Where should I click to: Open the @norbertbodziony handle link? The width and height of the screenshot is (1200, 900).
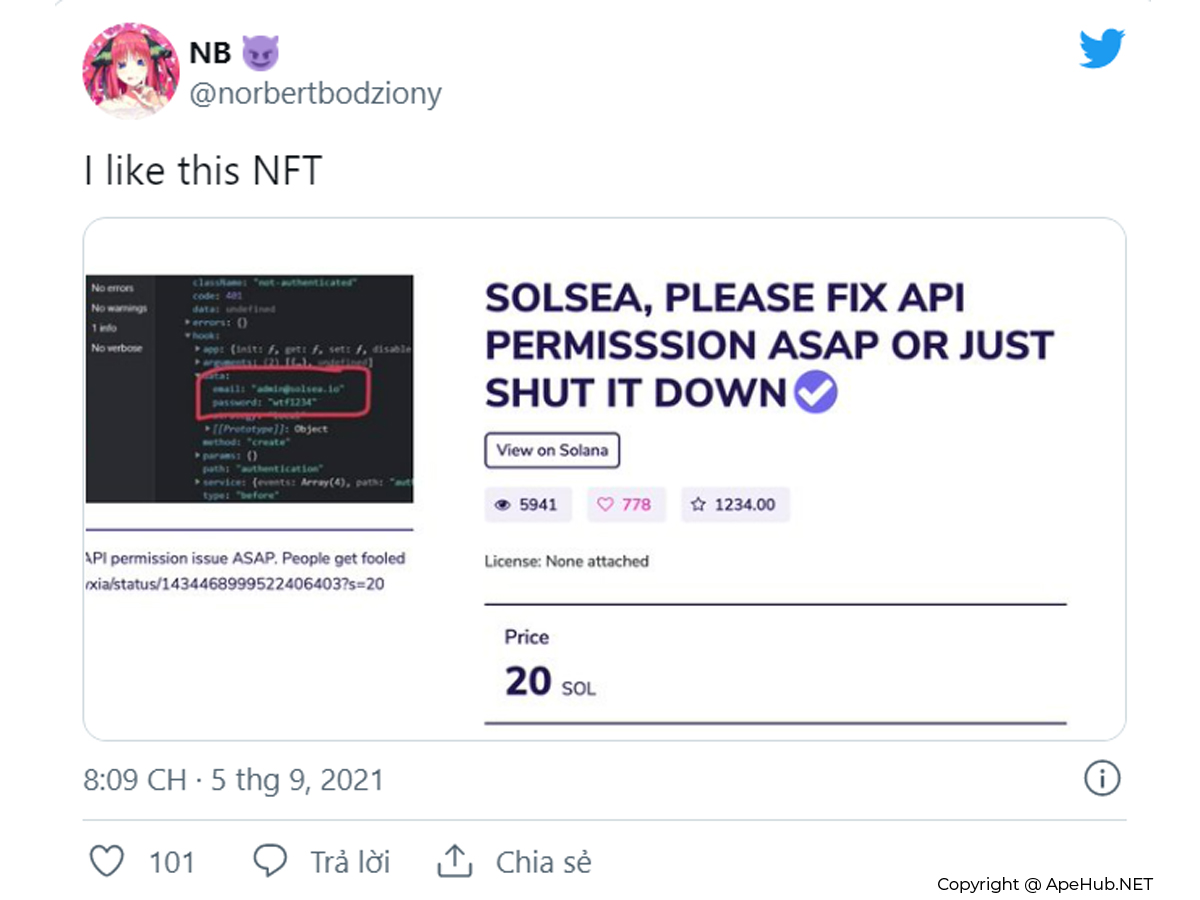click(315, 94)
